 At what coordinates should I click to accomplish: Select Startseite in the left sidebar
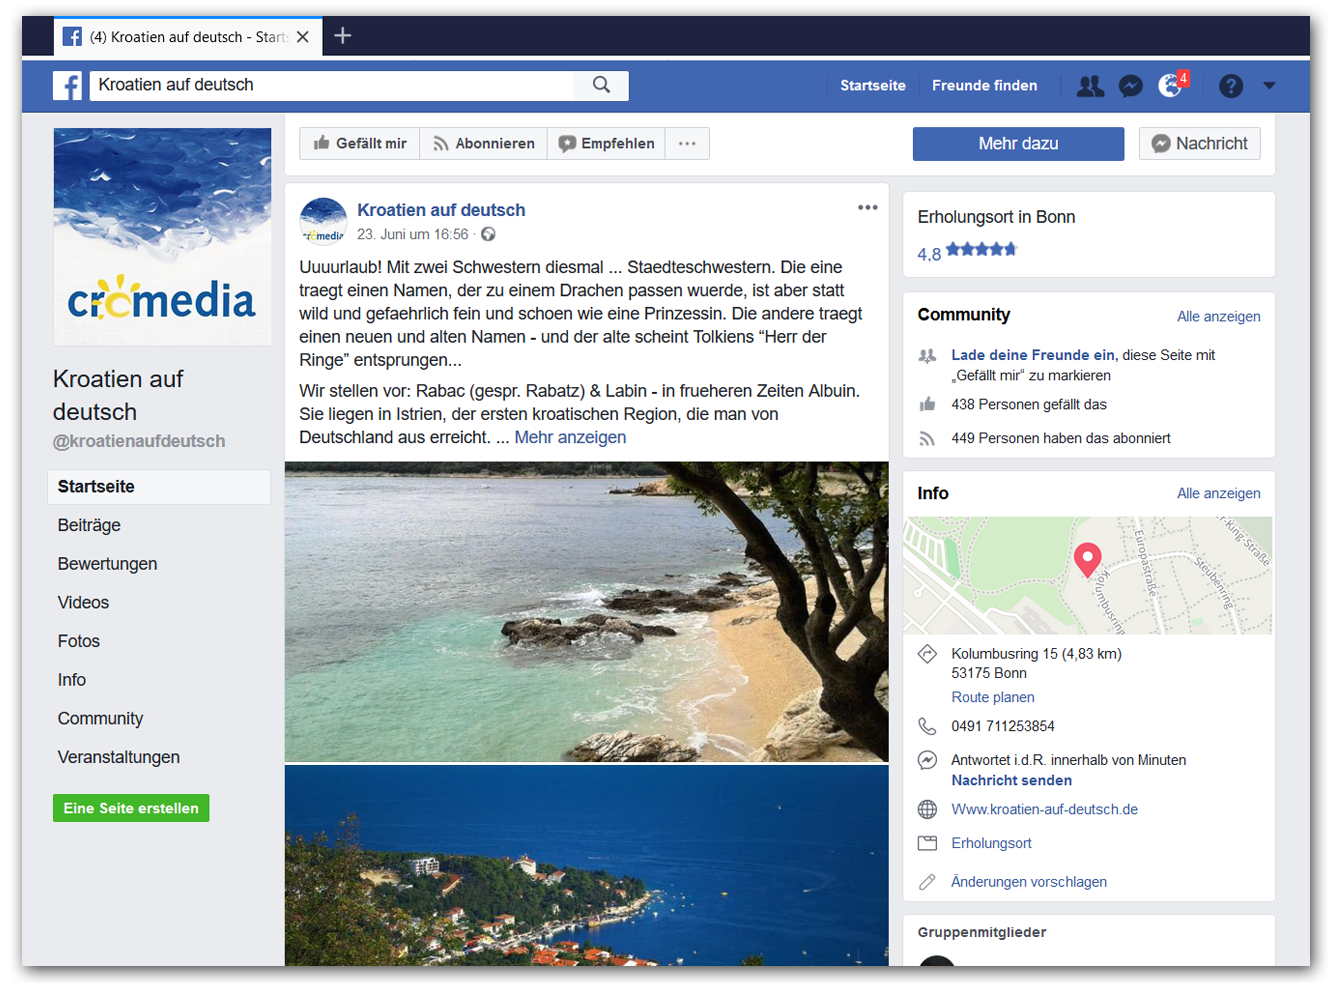point(159,487)
